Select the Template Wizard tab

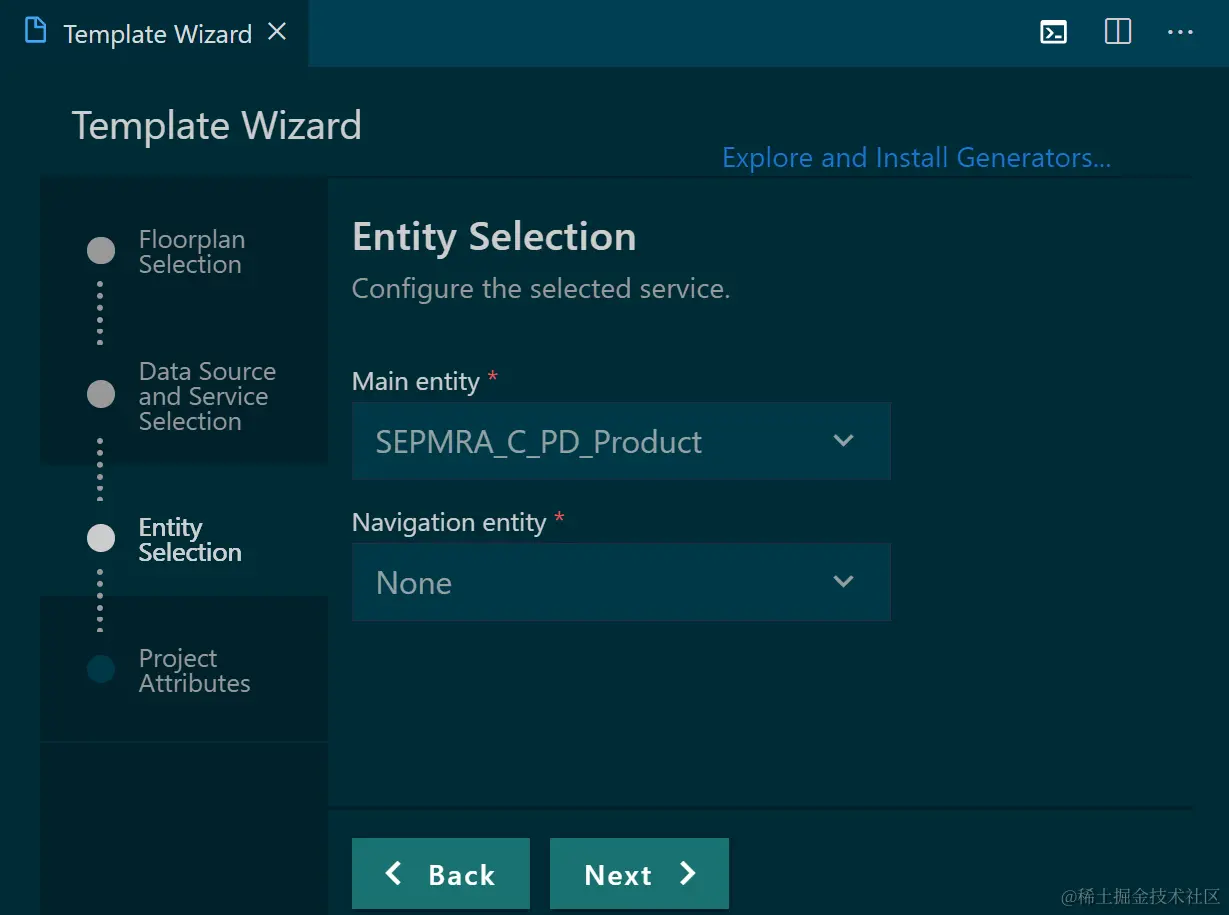click(157, 34)
